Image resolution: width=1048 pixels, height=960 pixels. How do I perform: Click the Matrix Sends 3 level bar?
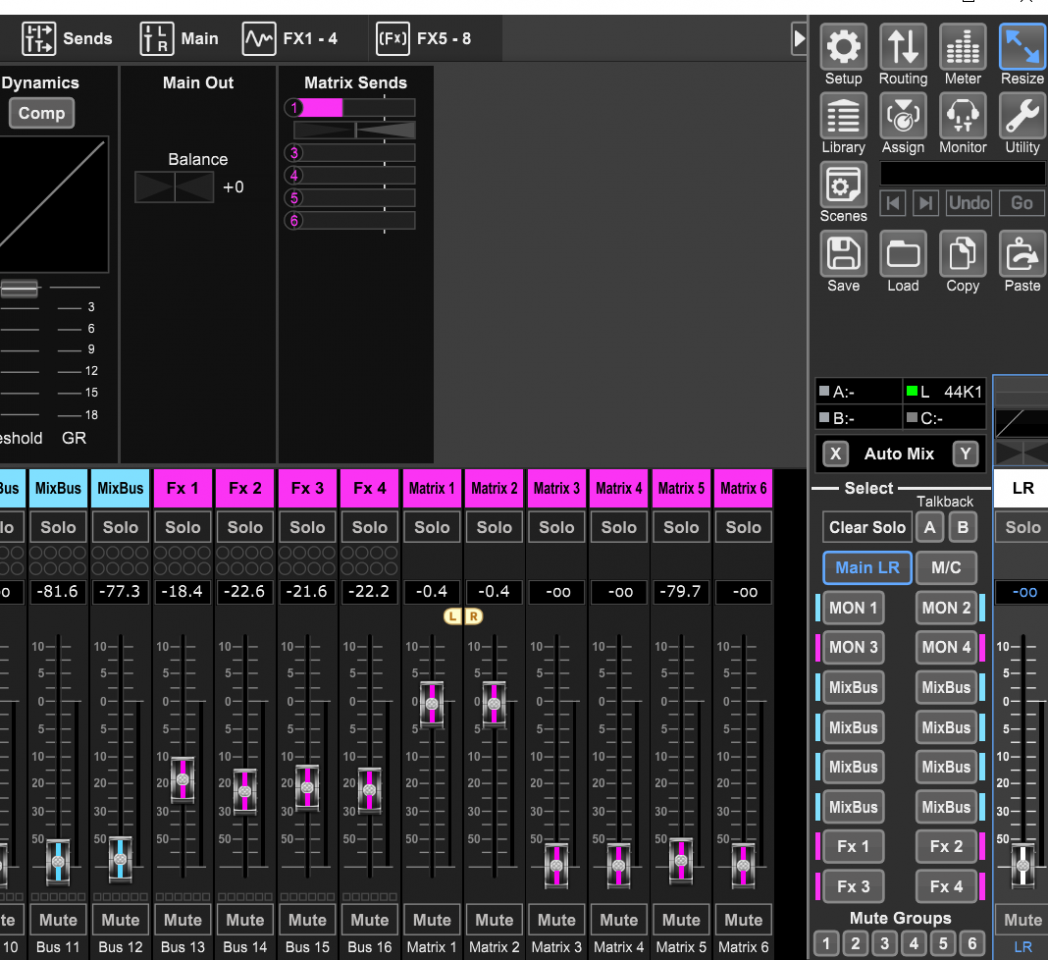[357, 153]
